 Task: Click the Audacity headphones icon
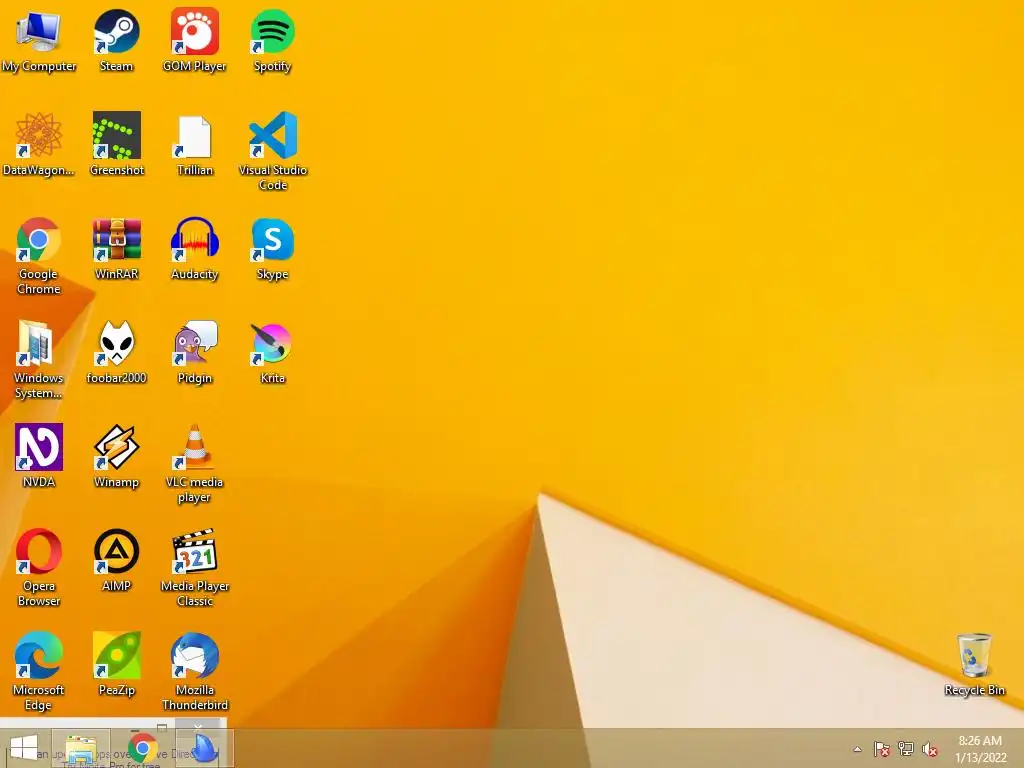pyautogui.click(x=195, y=240)
